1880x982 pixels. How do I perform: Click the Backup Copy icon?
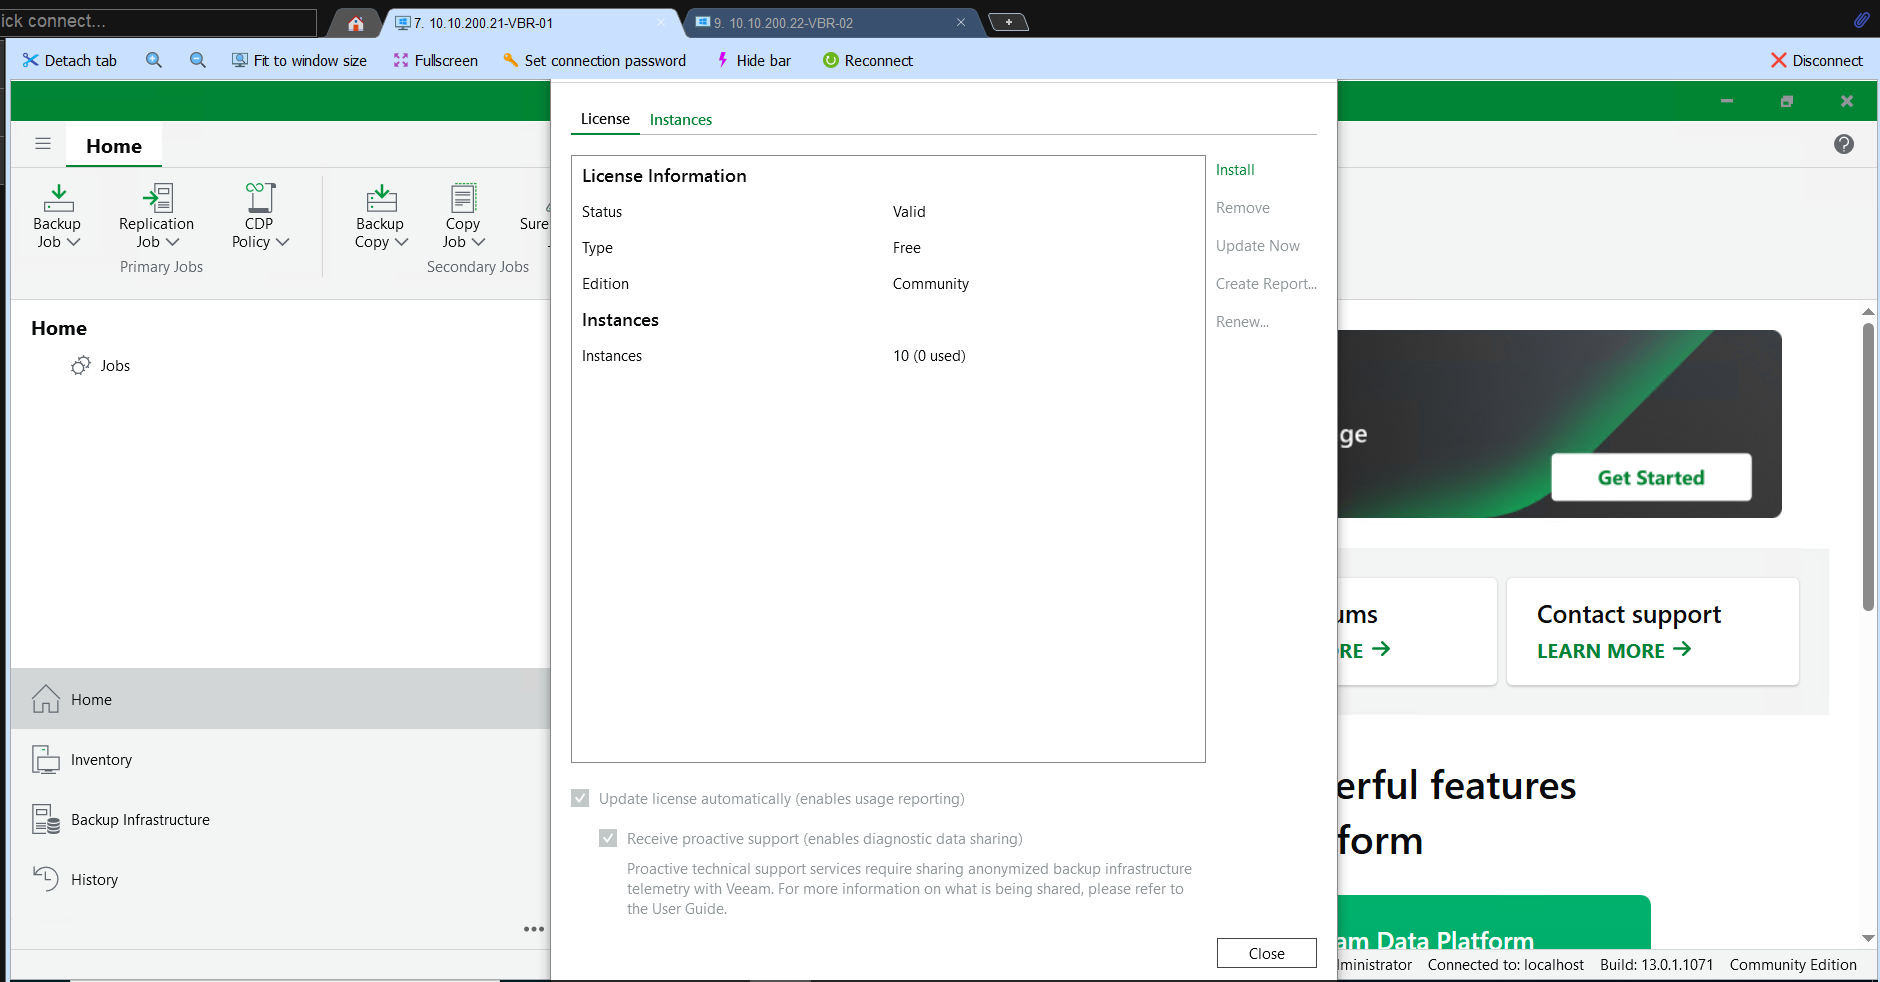point(381,198)
